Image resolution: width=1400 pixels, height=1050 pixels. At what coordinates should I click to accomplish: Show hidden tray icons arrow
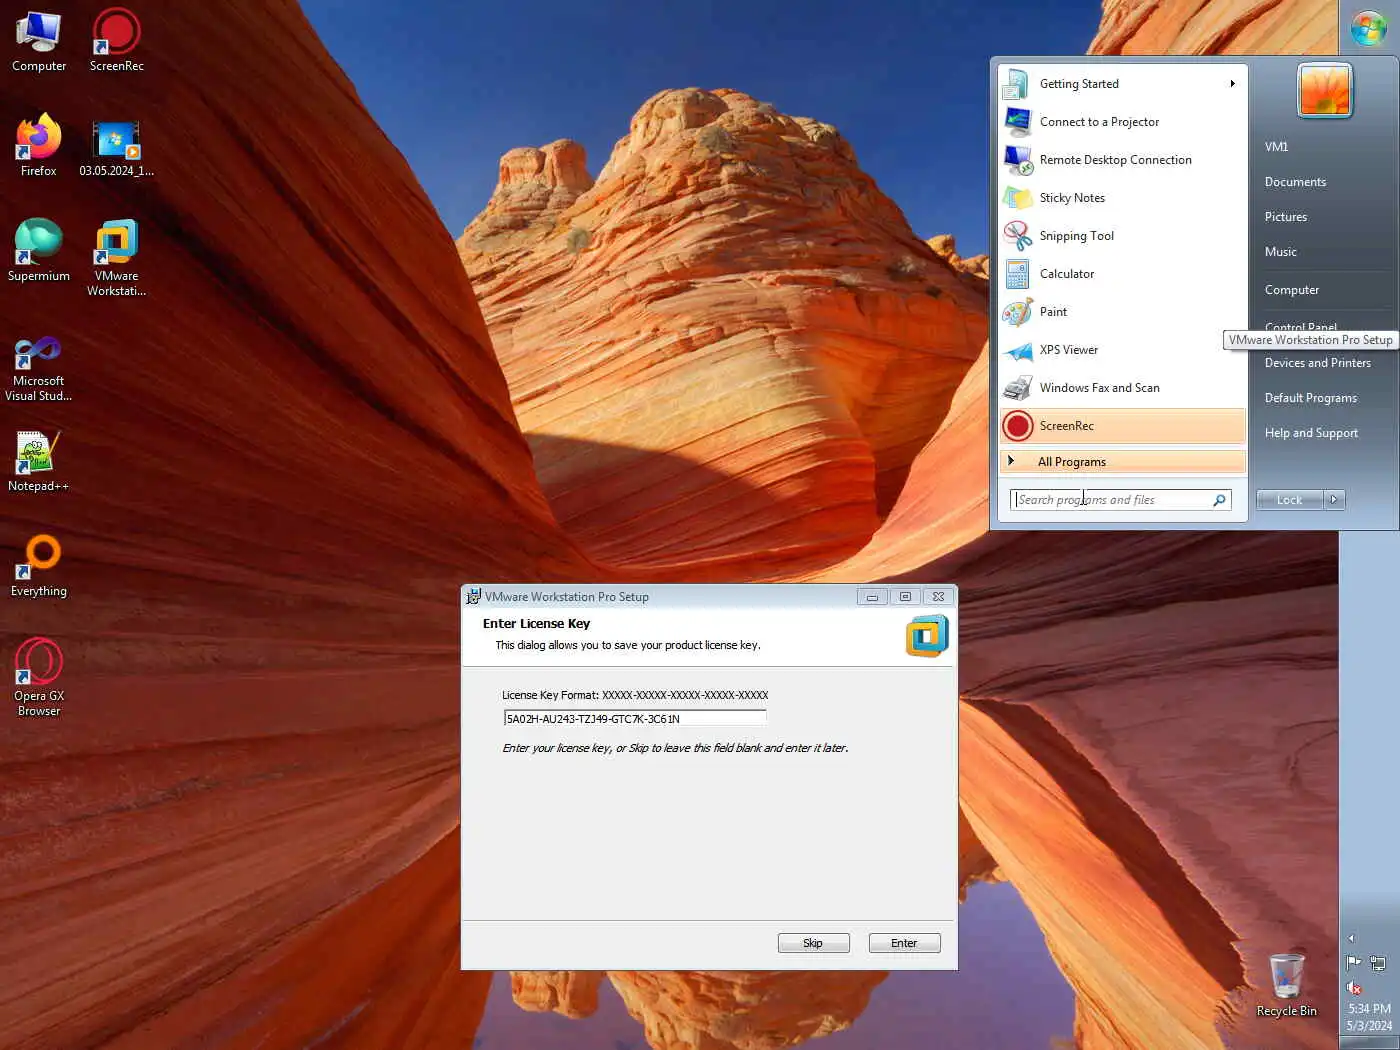pos(1351,938)
